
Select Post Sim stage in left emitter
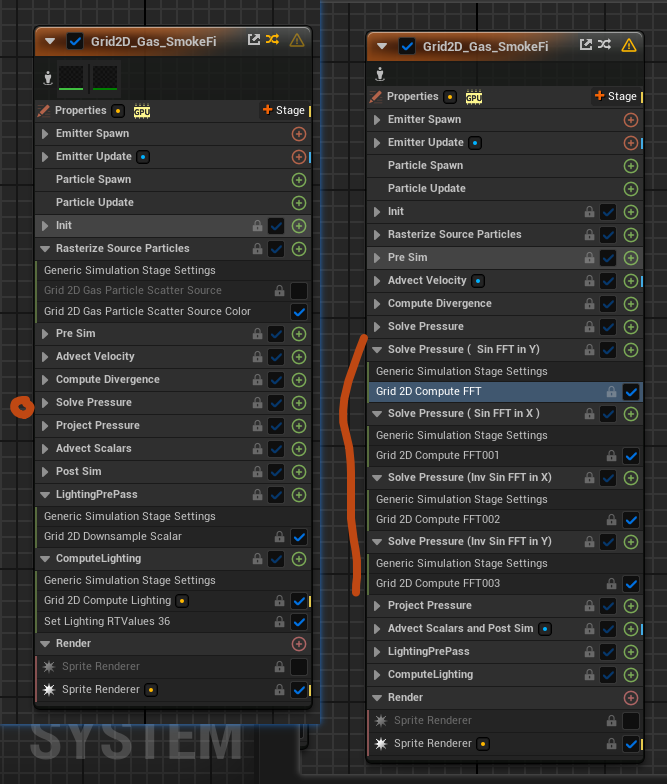[173, 472]
